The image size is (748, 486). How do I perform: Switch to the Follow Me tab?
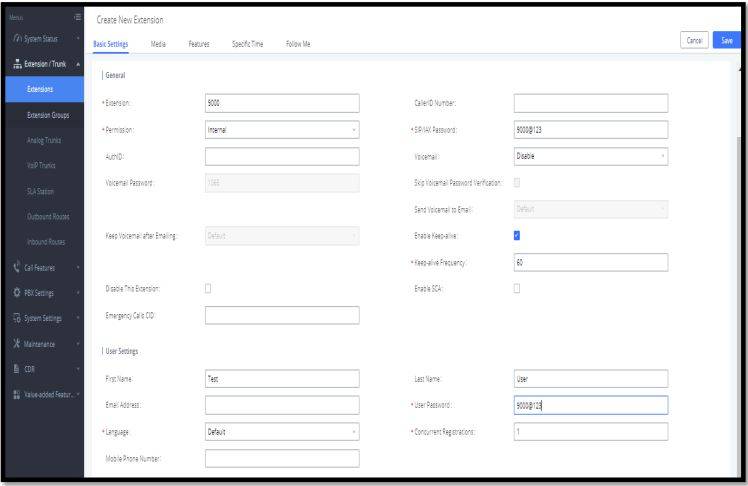298,44
